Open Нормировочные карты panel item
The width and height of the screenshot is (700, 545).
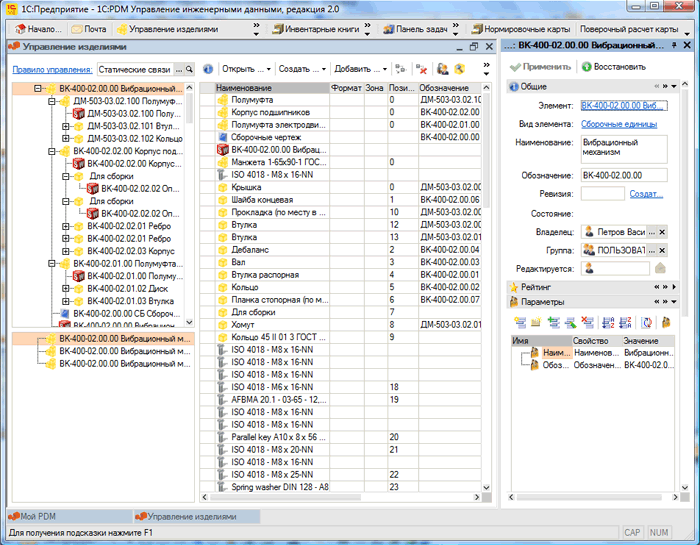tap(521, 29)
